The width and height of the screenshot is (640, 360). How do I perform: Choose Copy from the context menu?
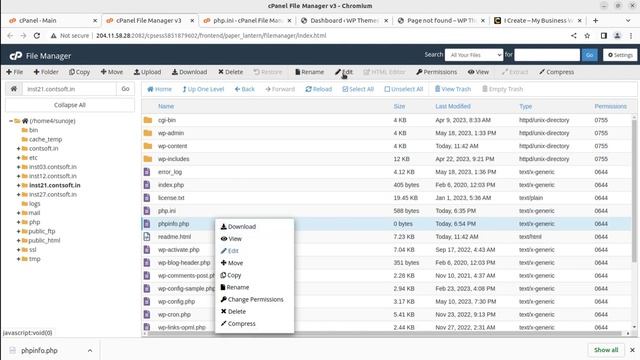tap(231, 275)
